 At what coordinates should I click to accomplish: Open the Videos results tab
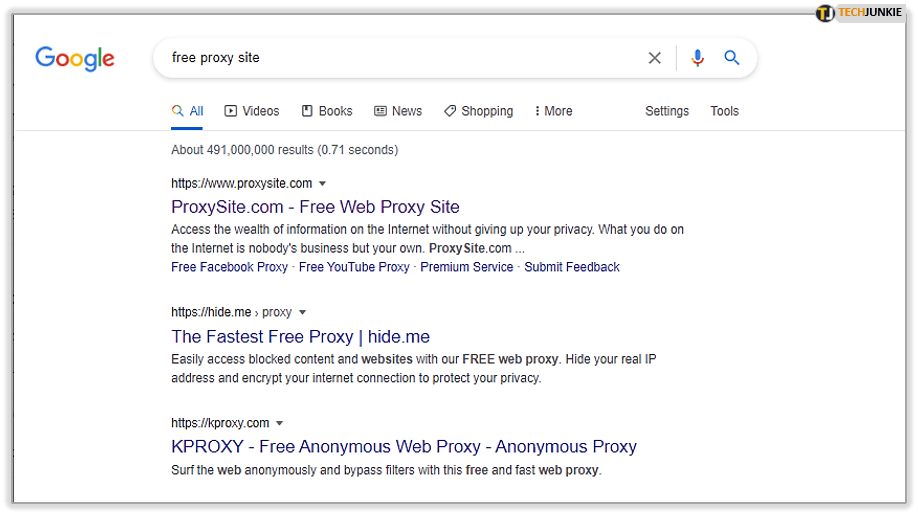(252, 111)
